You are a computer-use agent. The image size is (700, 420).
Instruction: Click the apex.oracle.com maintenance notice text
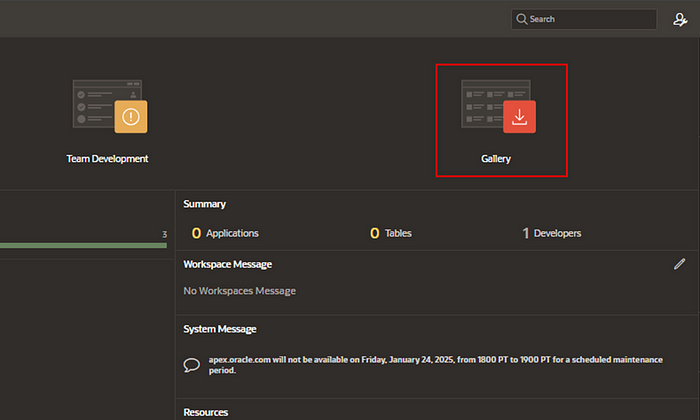(x=435, y=365)
